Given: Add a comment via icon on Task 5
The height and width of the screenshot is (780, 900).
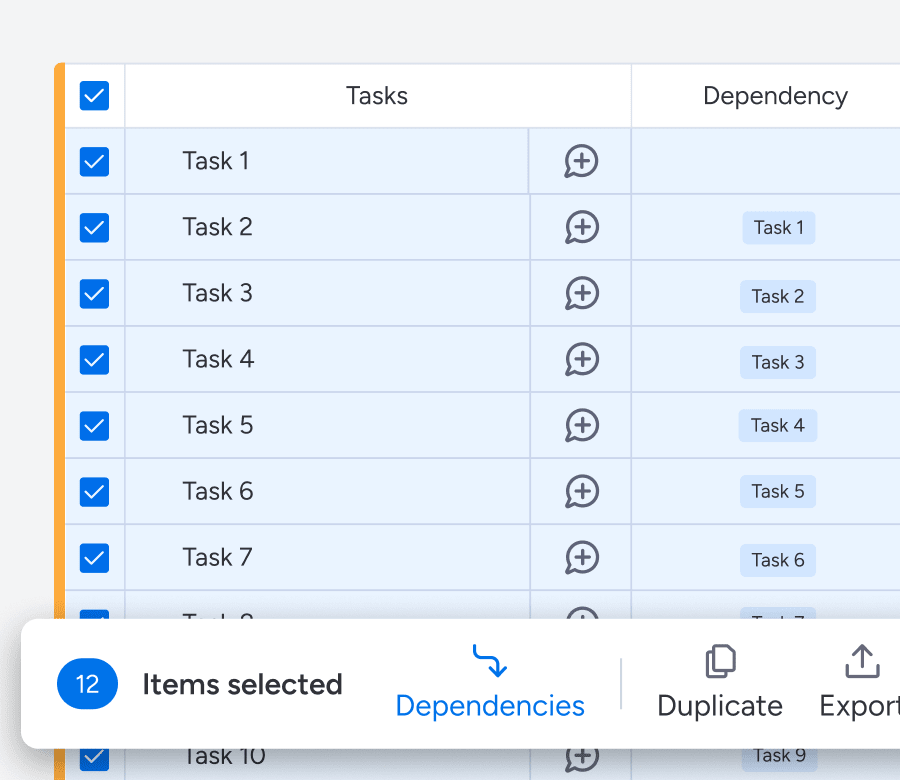Looking at the screenshot, I should [x=581, y=425].
